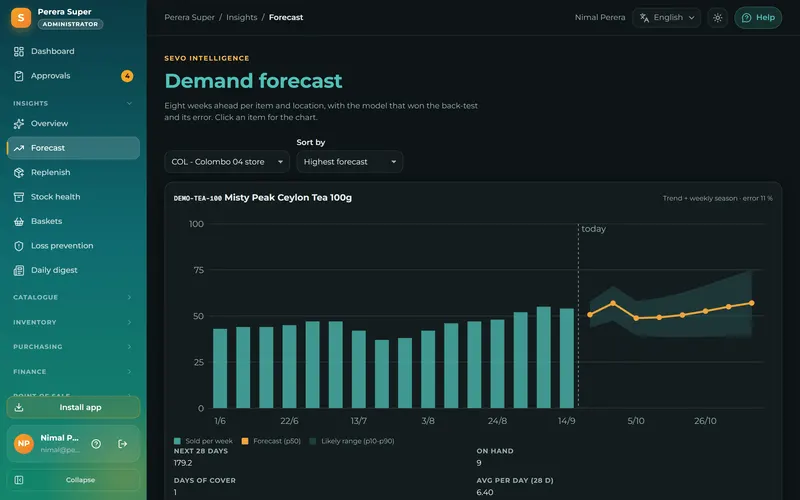
Task: Open the Dashboard grid icon
Action: pyautogui.click(x=19, y=52)
